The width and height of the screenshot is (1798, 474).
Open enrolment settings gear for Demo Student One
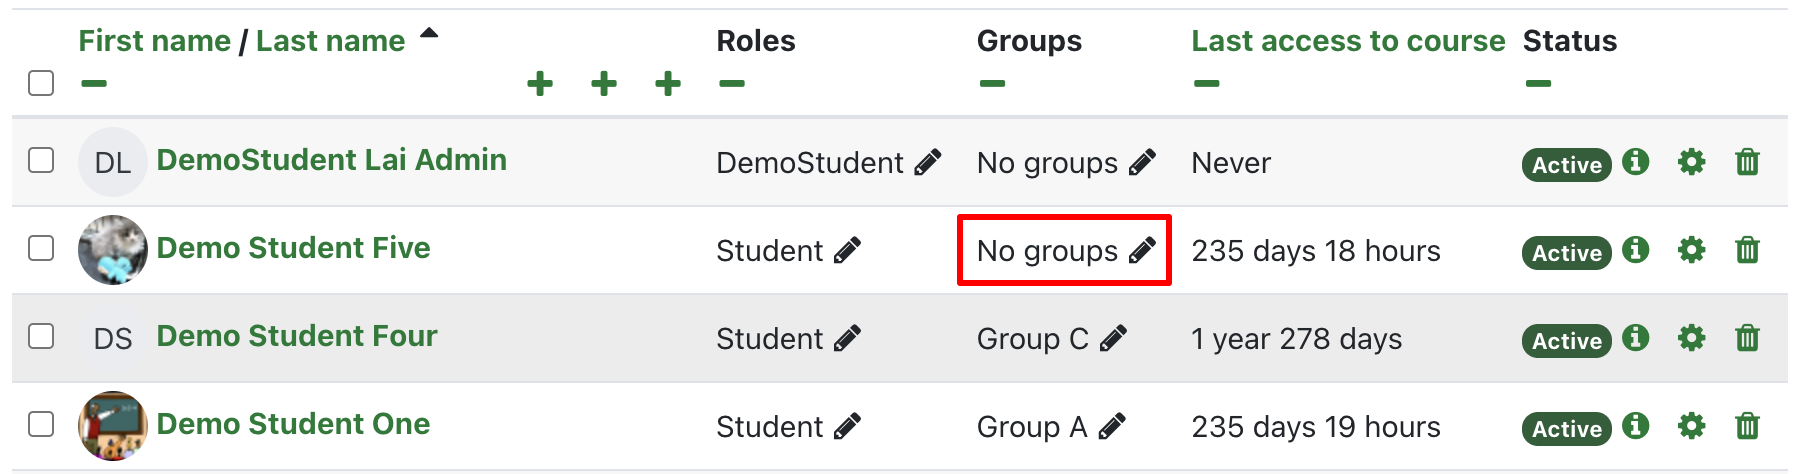click(x=1691, y=426)
